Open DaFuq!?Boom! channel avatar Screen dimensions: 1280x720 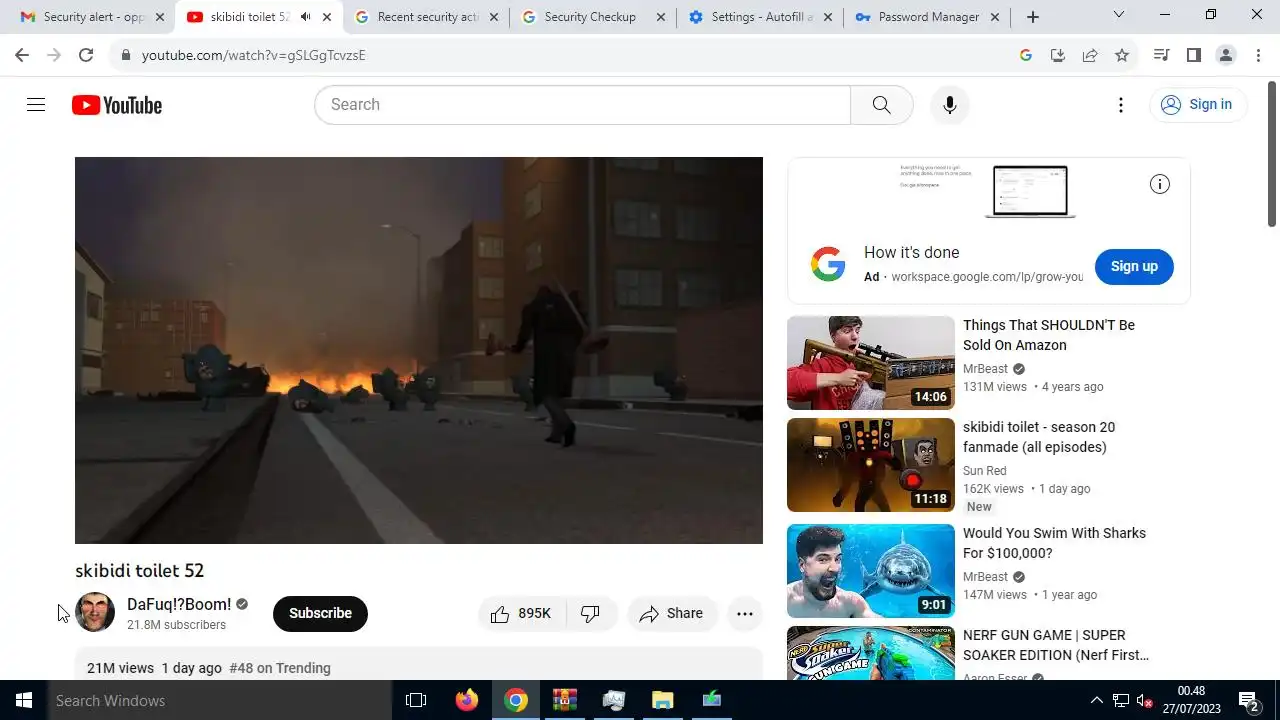click(95, 612)
